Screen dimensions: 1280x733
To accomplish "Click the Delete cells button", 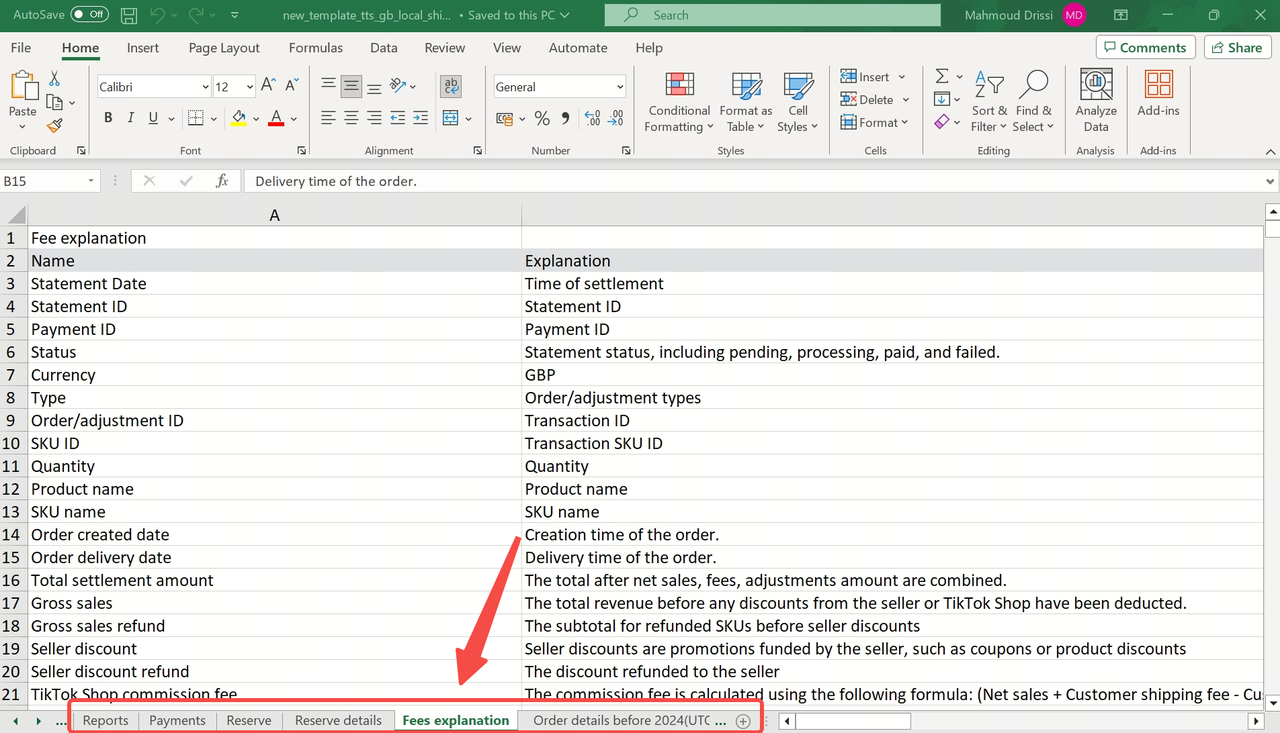I will (875, 100).
